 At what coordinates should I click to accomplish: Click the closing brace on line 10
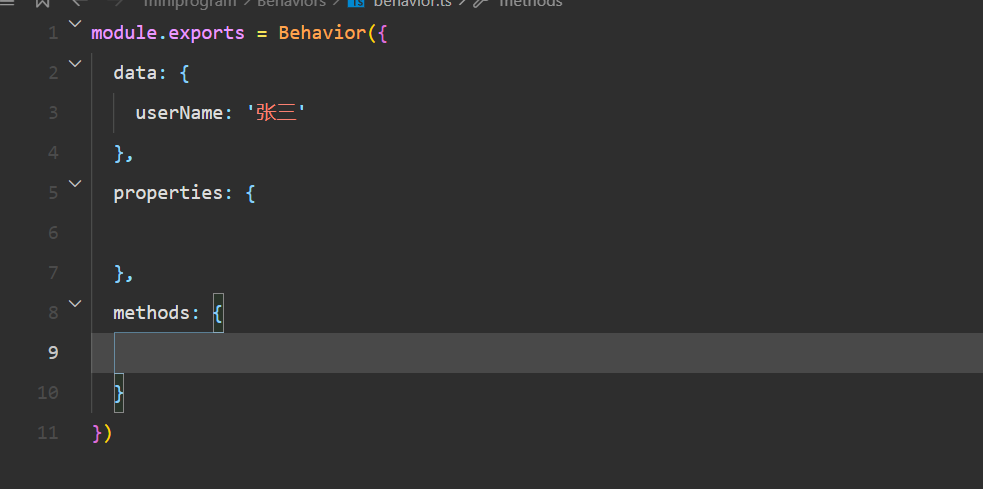(119, 393)
